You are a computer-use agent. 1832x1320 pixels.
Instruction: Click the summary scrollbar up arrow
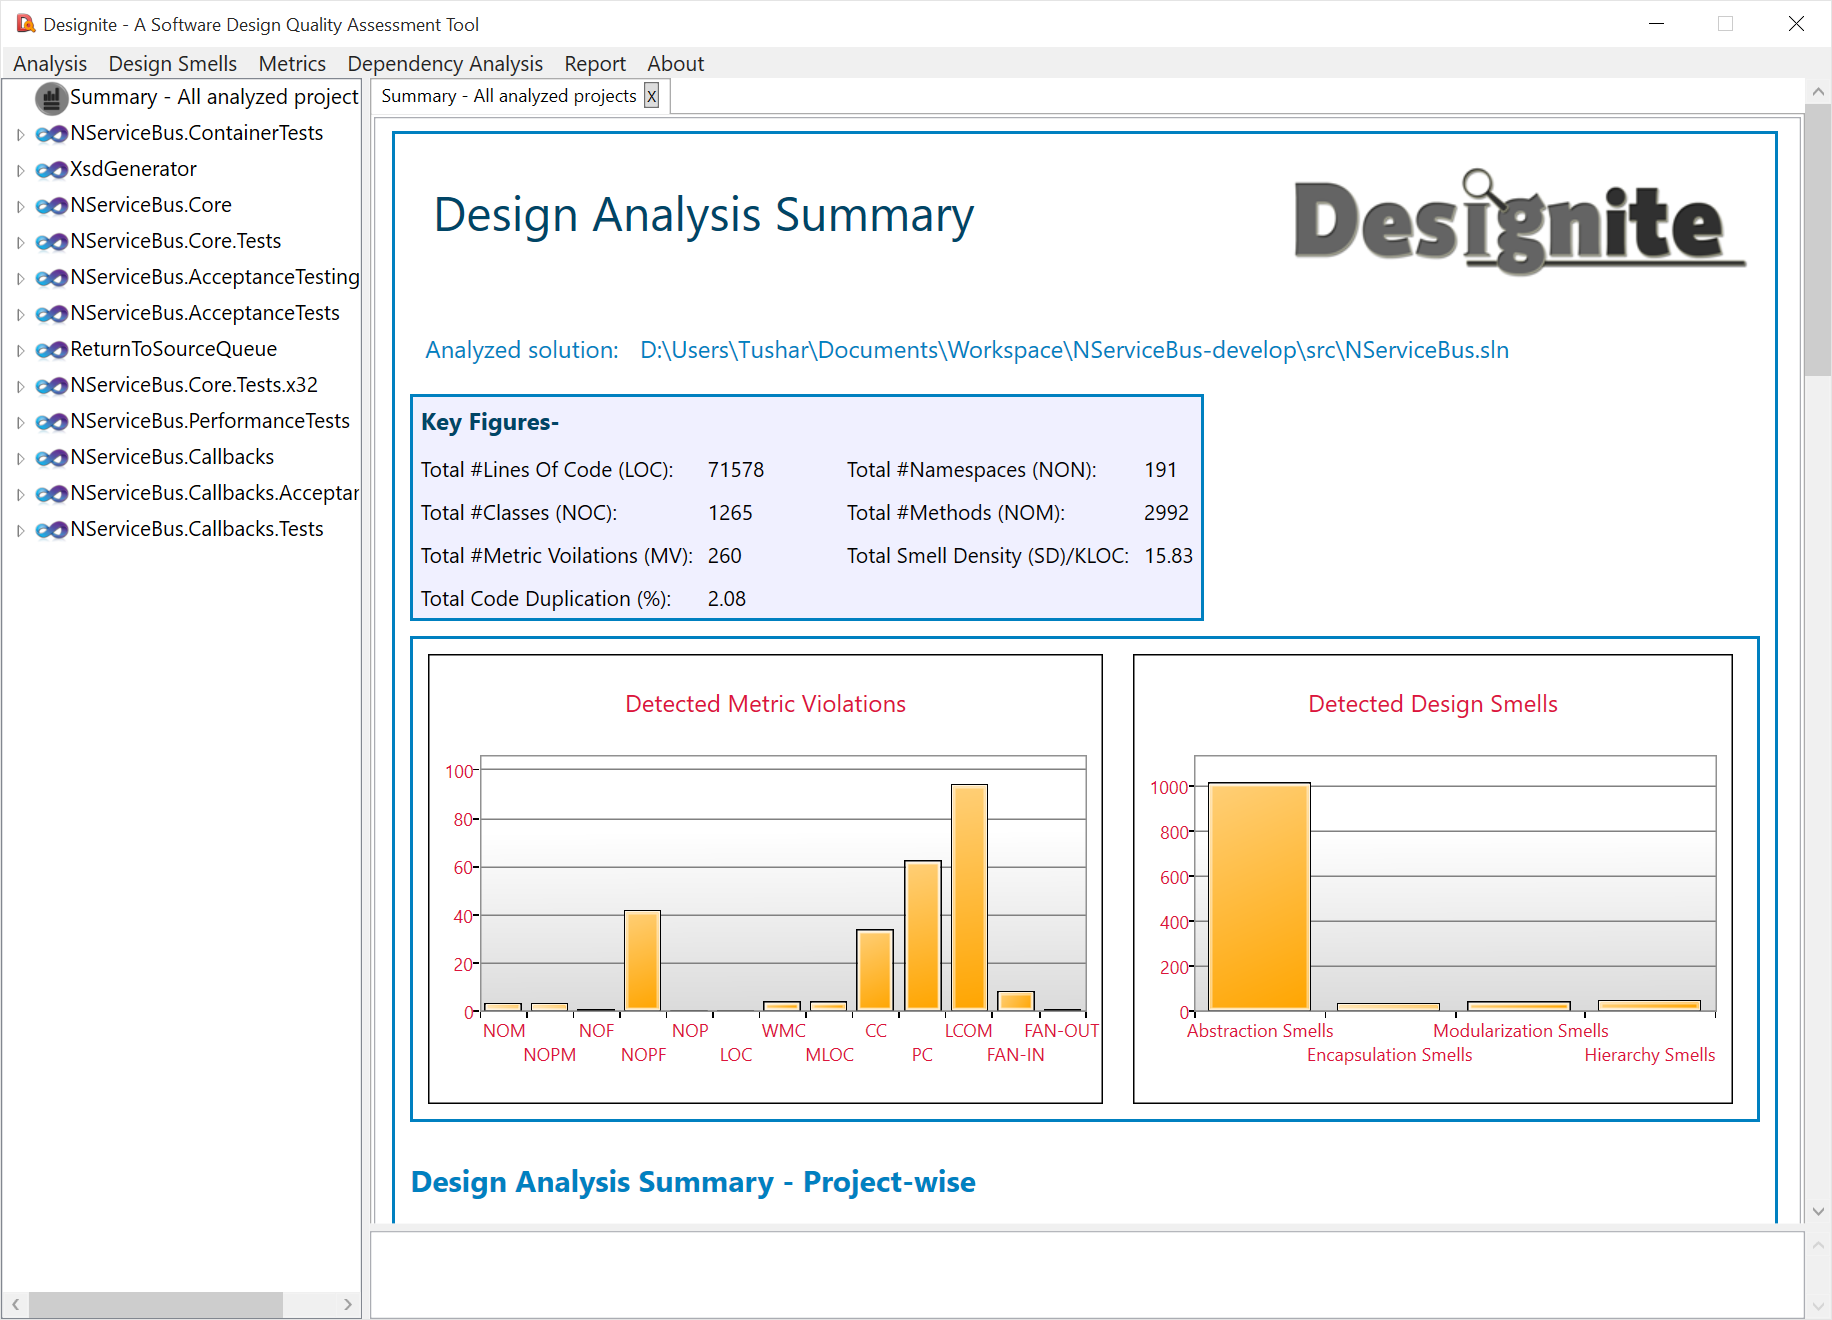(1817, 91)
